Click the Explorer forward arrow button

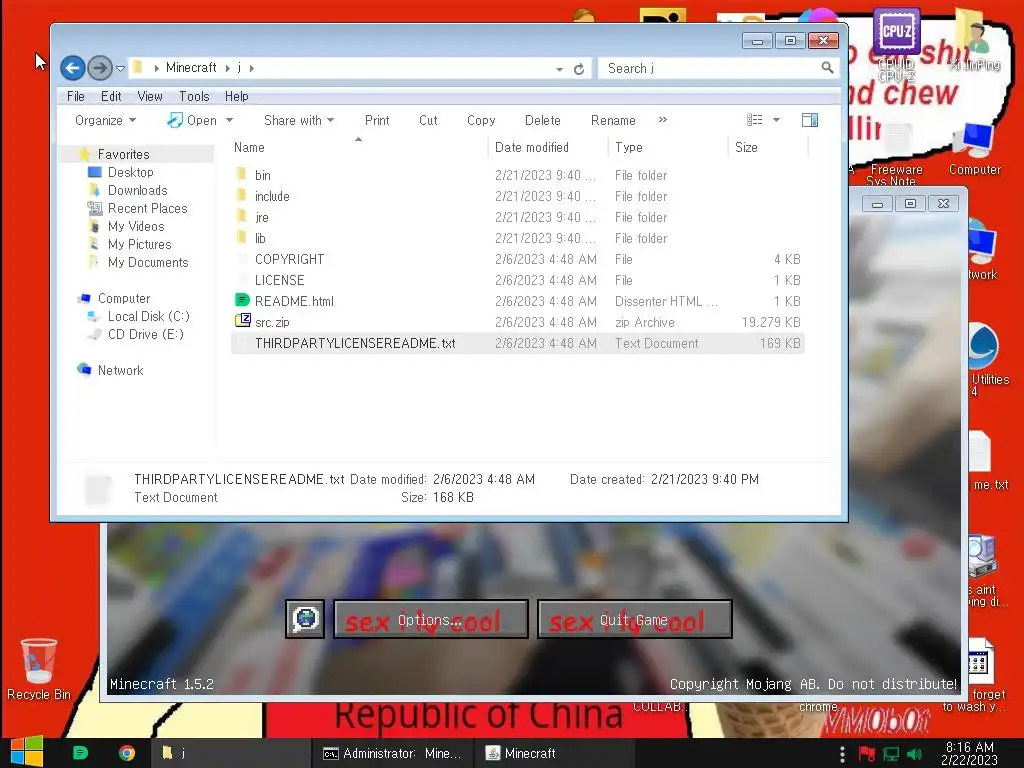(x=100, y=68)
